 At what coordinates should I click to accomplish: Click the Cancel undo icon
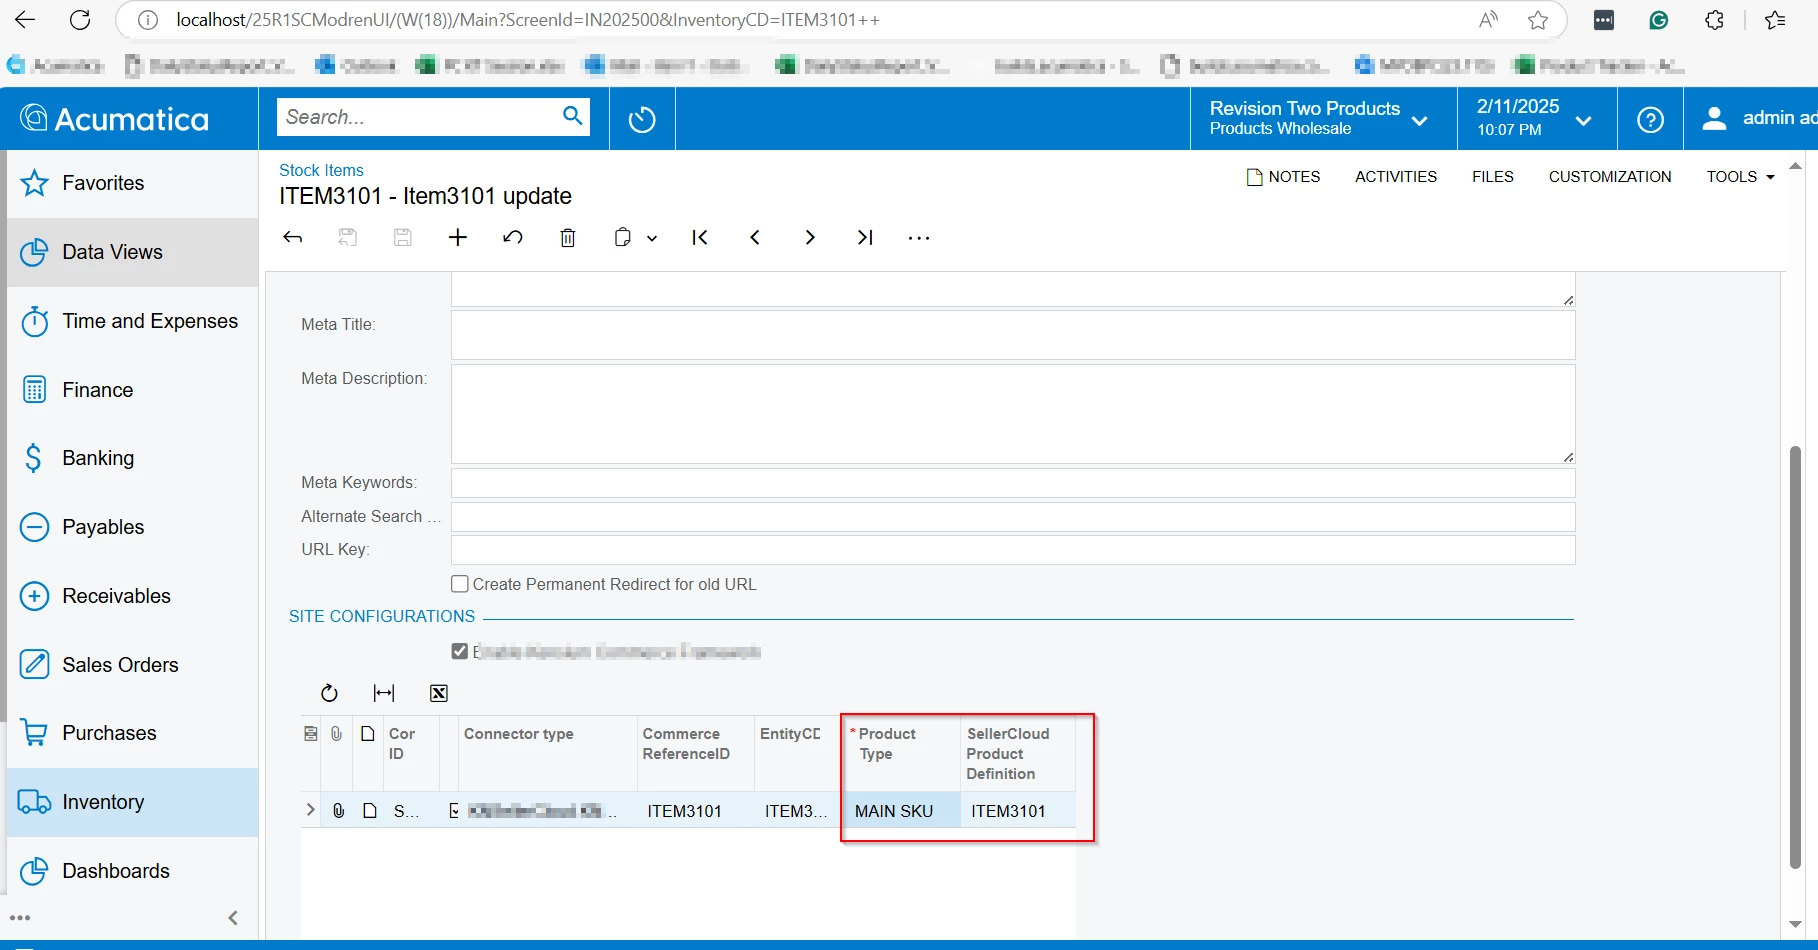tap(513, 237)
